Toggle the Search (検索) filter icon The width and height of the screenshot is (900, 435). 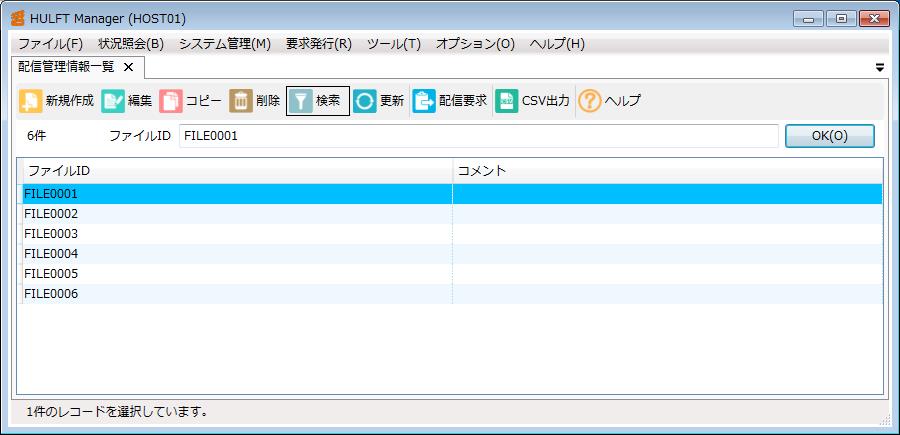pyautogui.click(x=301, y=101)
